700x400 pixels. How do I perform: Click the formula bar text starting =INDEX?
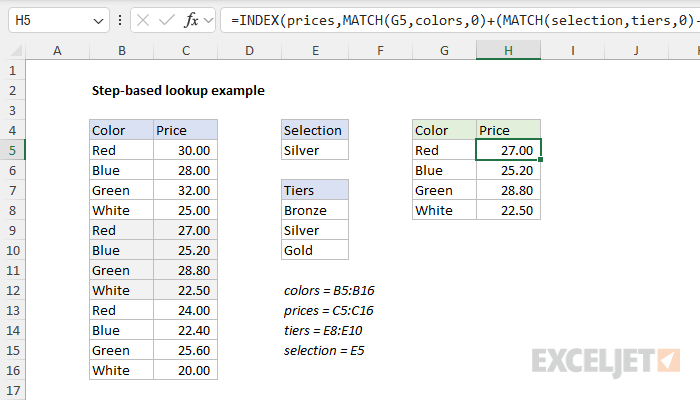point(464,20)
